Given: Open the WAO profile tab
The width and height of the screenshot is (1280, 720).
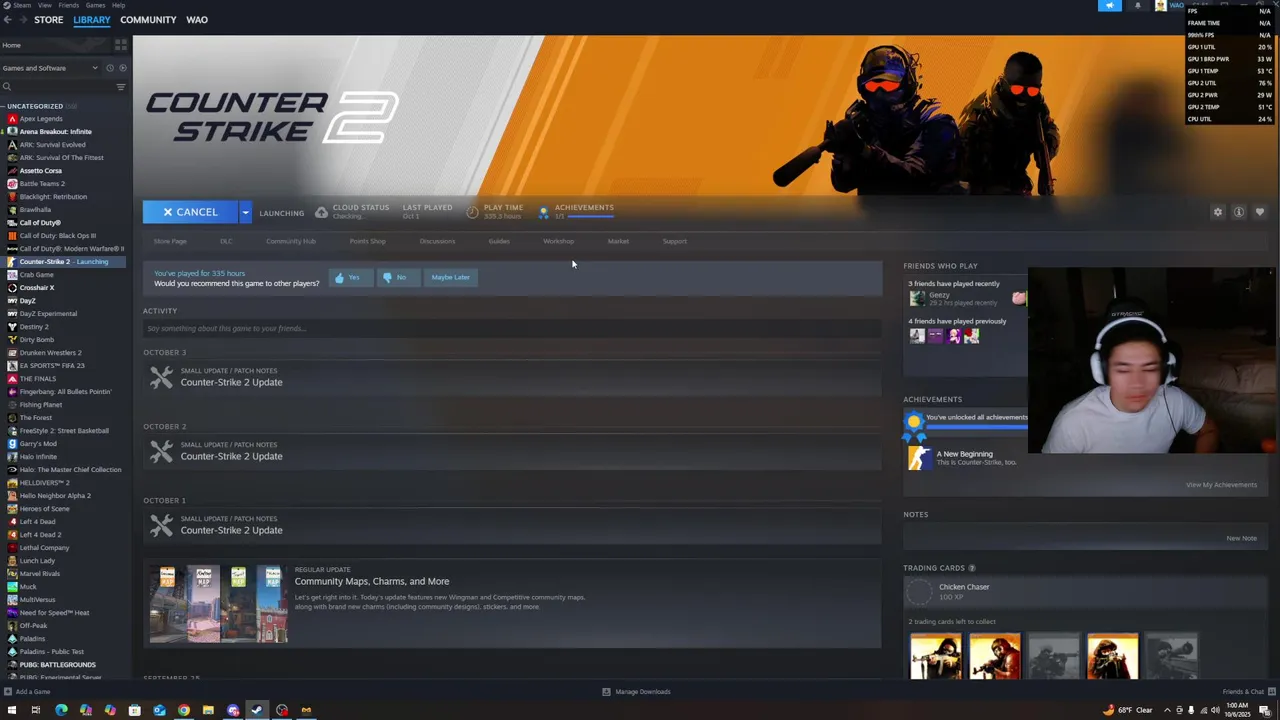Looking at the screenshot, I should click(197, 20).
